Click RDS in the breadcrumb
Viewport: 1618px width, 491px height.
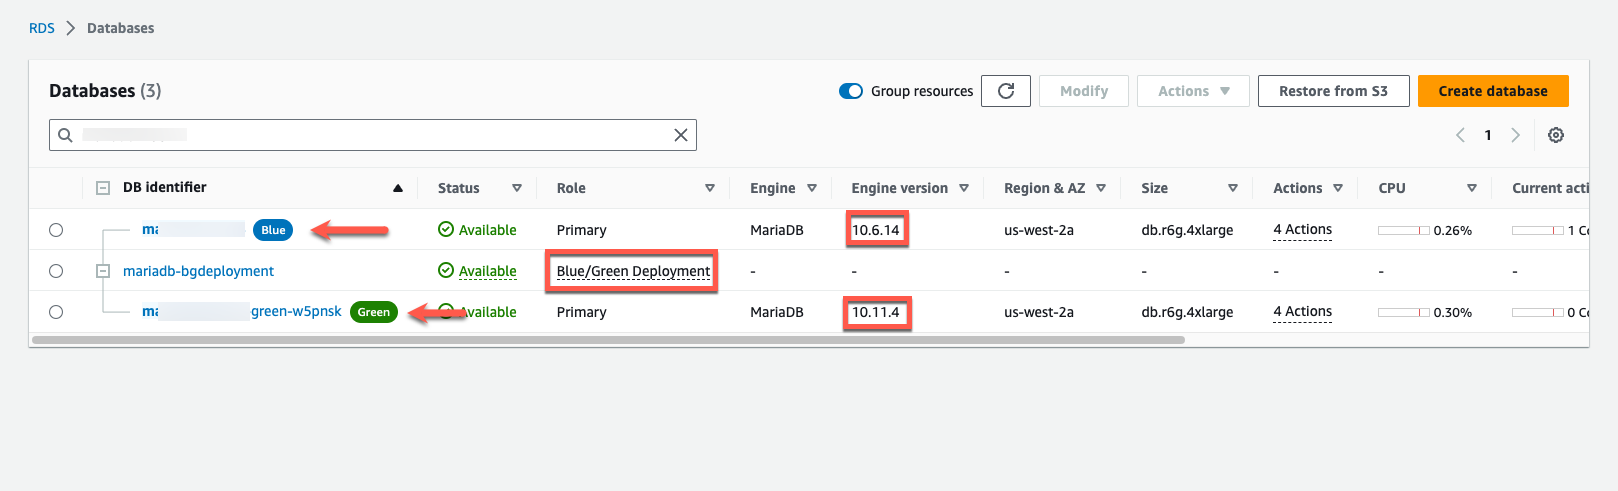pyautogui.click(x=42, y=28)
